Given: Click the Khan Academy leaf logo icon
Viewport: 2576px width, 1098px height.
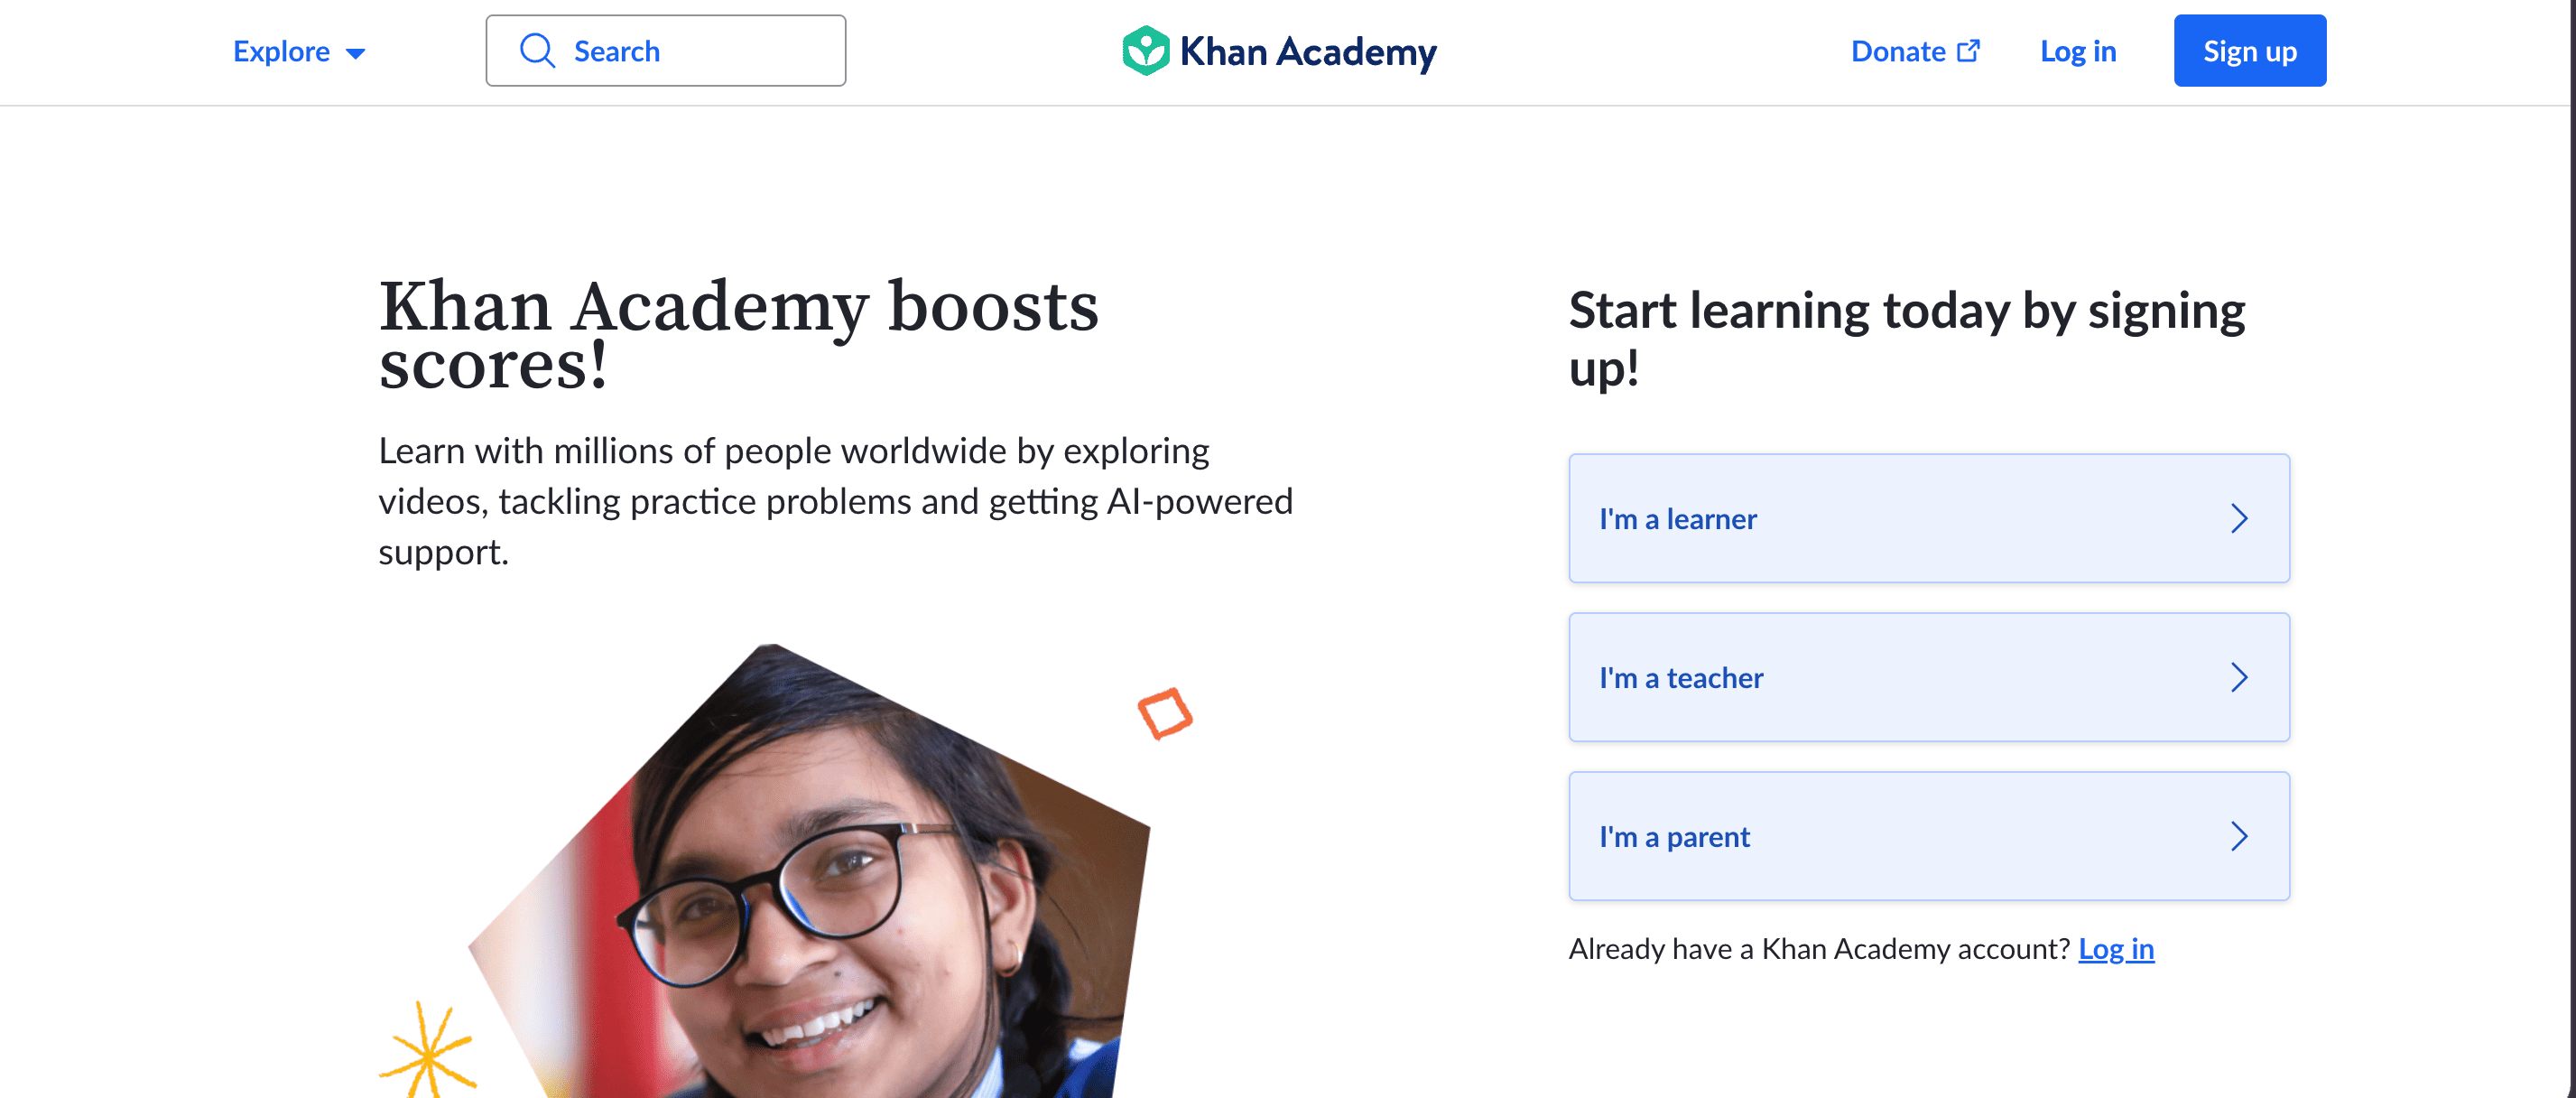Looking at the screenshot, I should click(1145, 51).
